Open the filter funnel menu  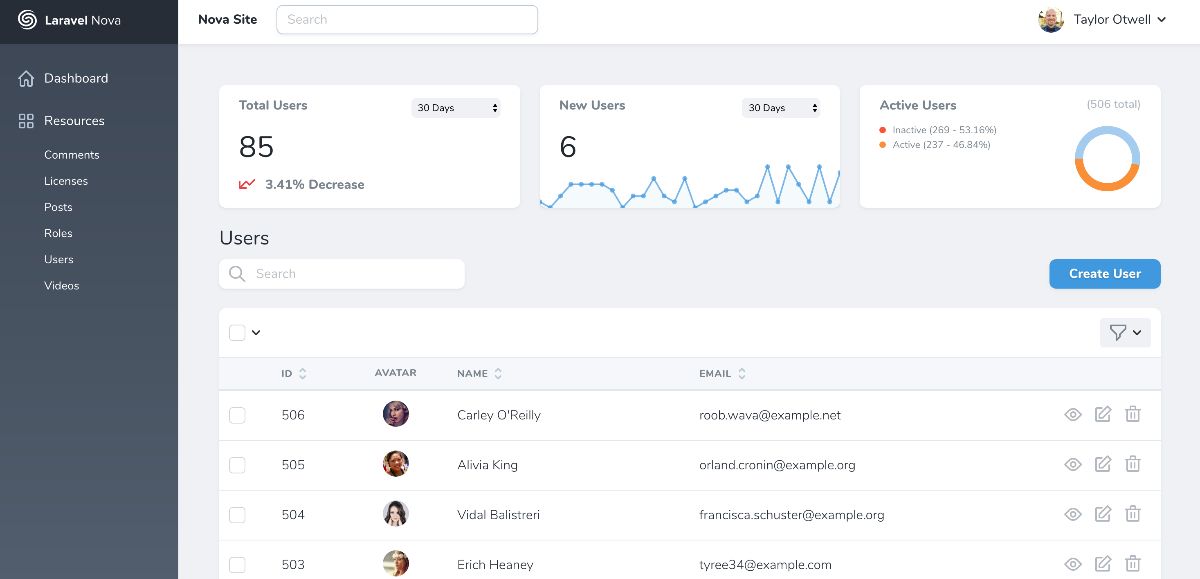pyautogui.click(x=1125, y=333)
